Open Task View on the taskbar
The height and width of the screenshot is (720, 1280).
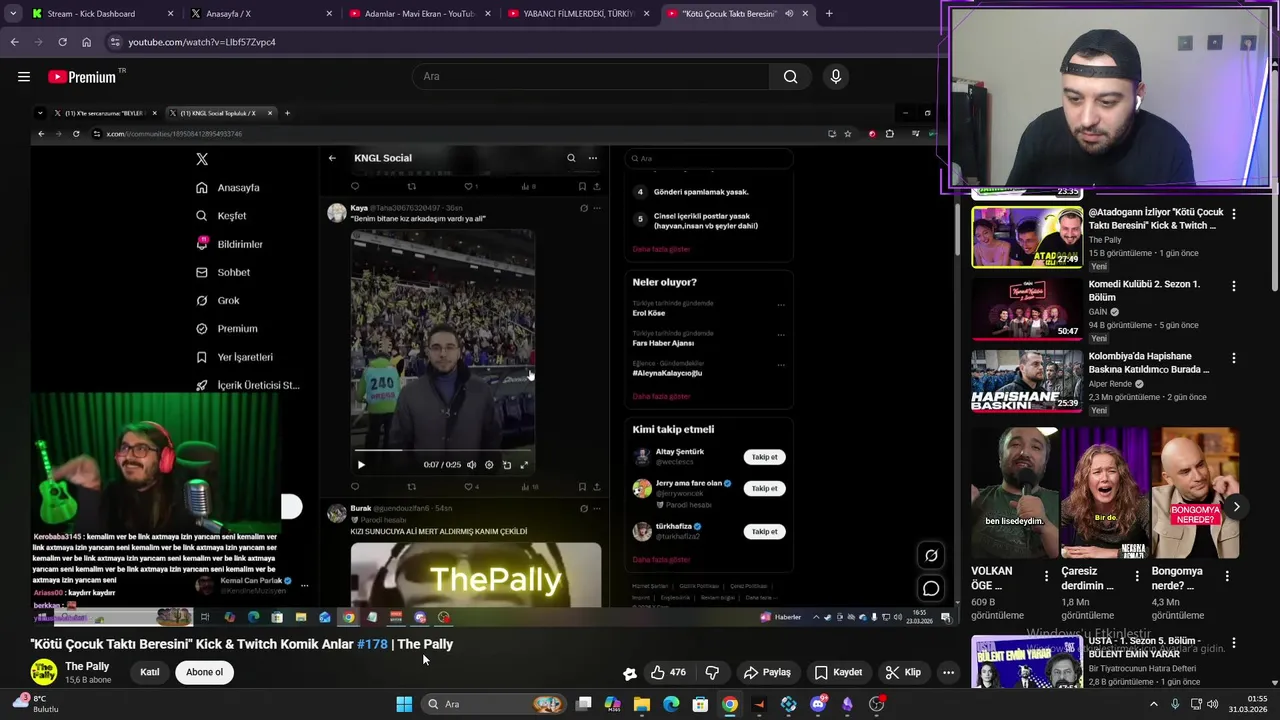[584, 704]
